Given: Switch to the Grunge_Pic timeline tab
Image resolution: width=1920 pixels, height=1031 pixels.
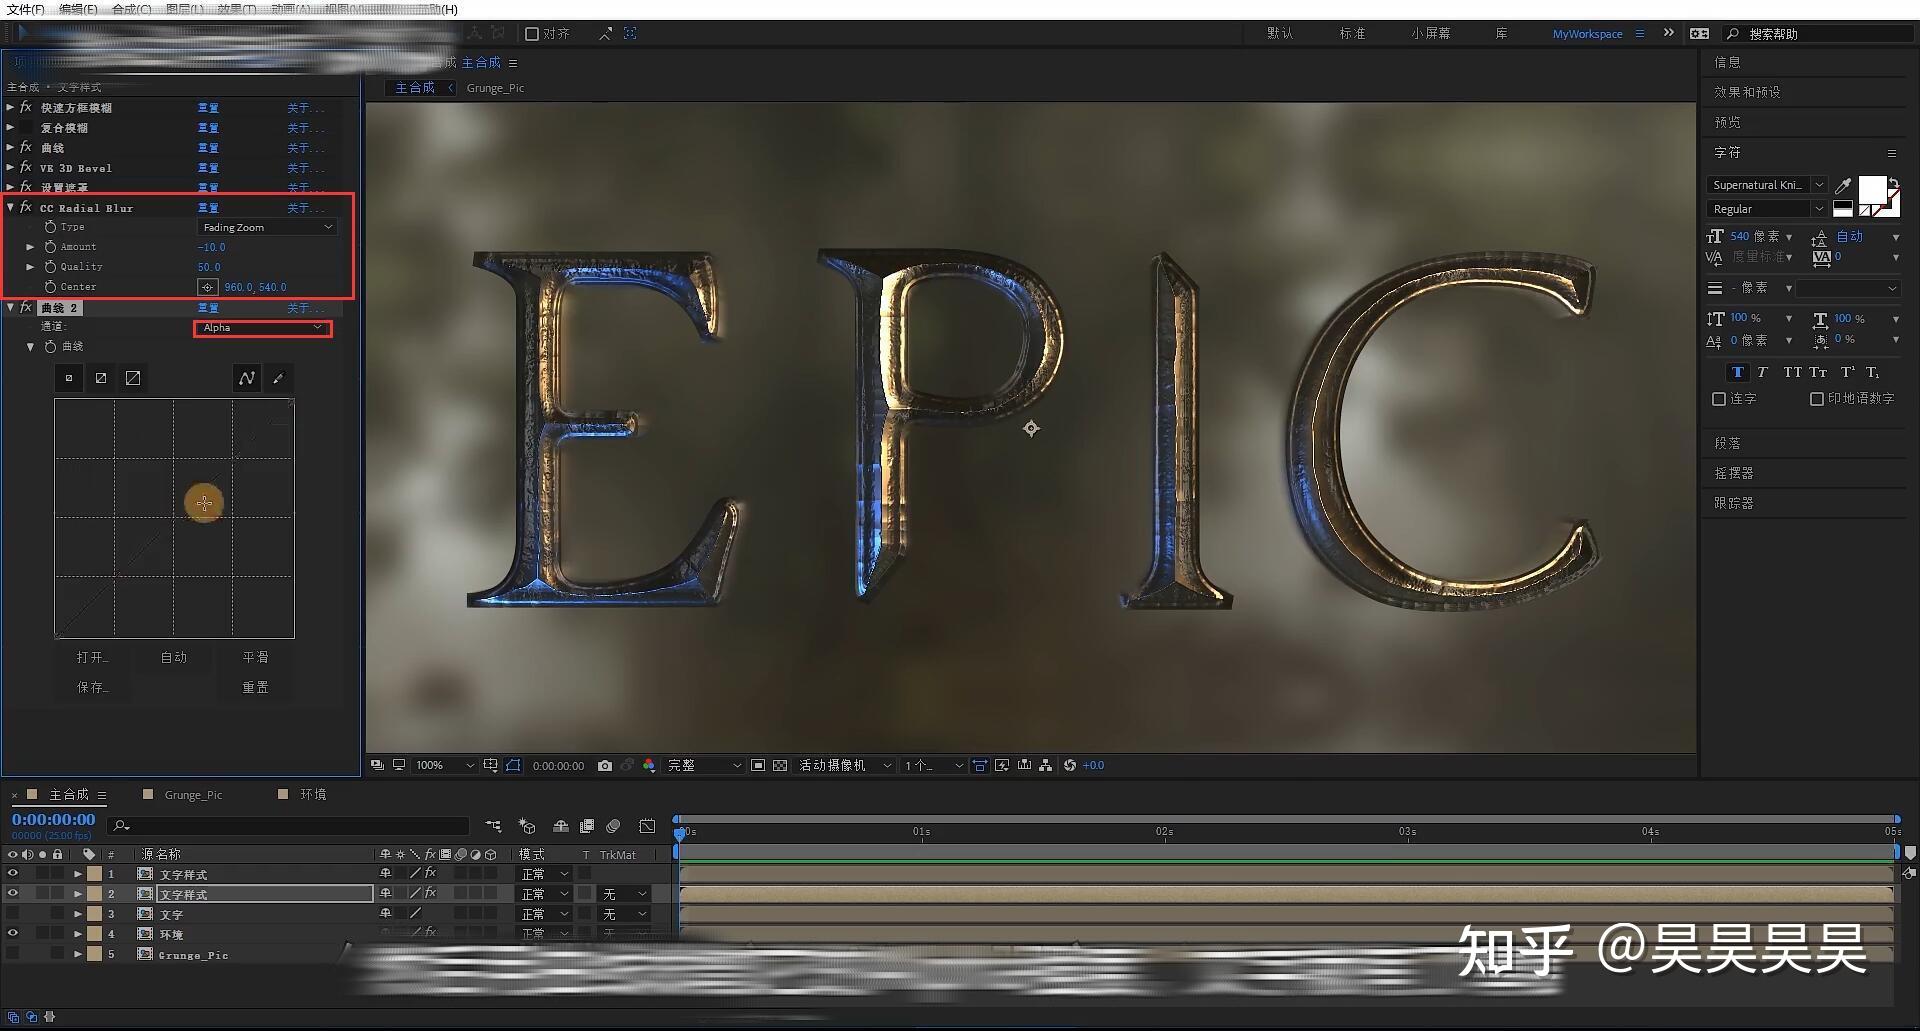Looking at the screenshot, I should [193, 795].
